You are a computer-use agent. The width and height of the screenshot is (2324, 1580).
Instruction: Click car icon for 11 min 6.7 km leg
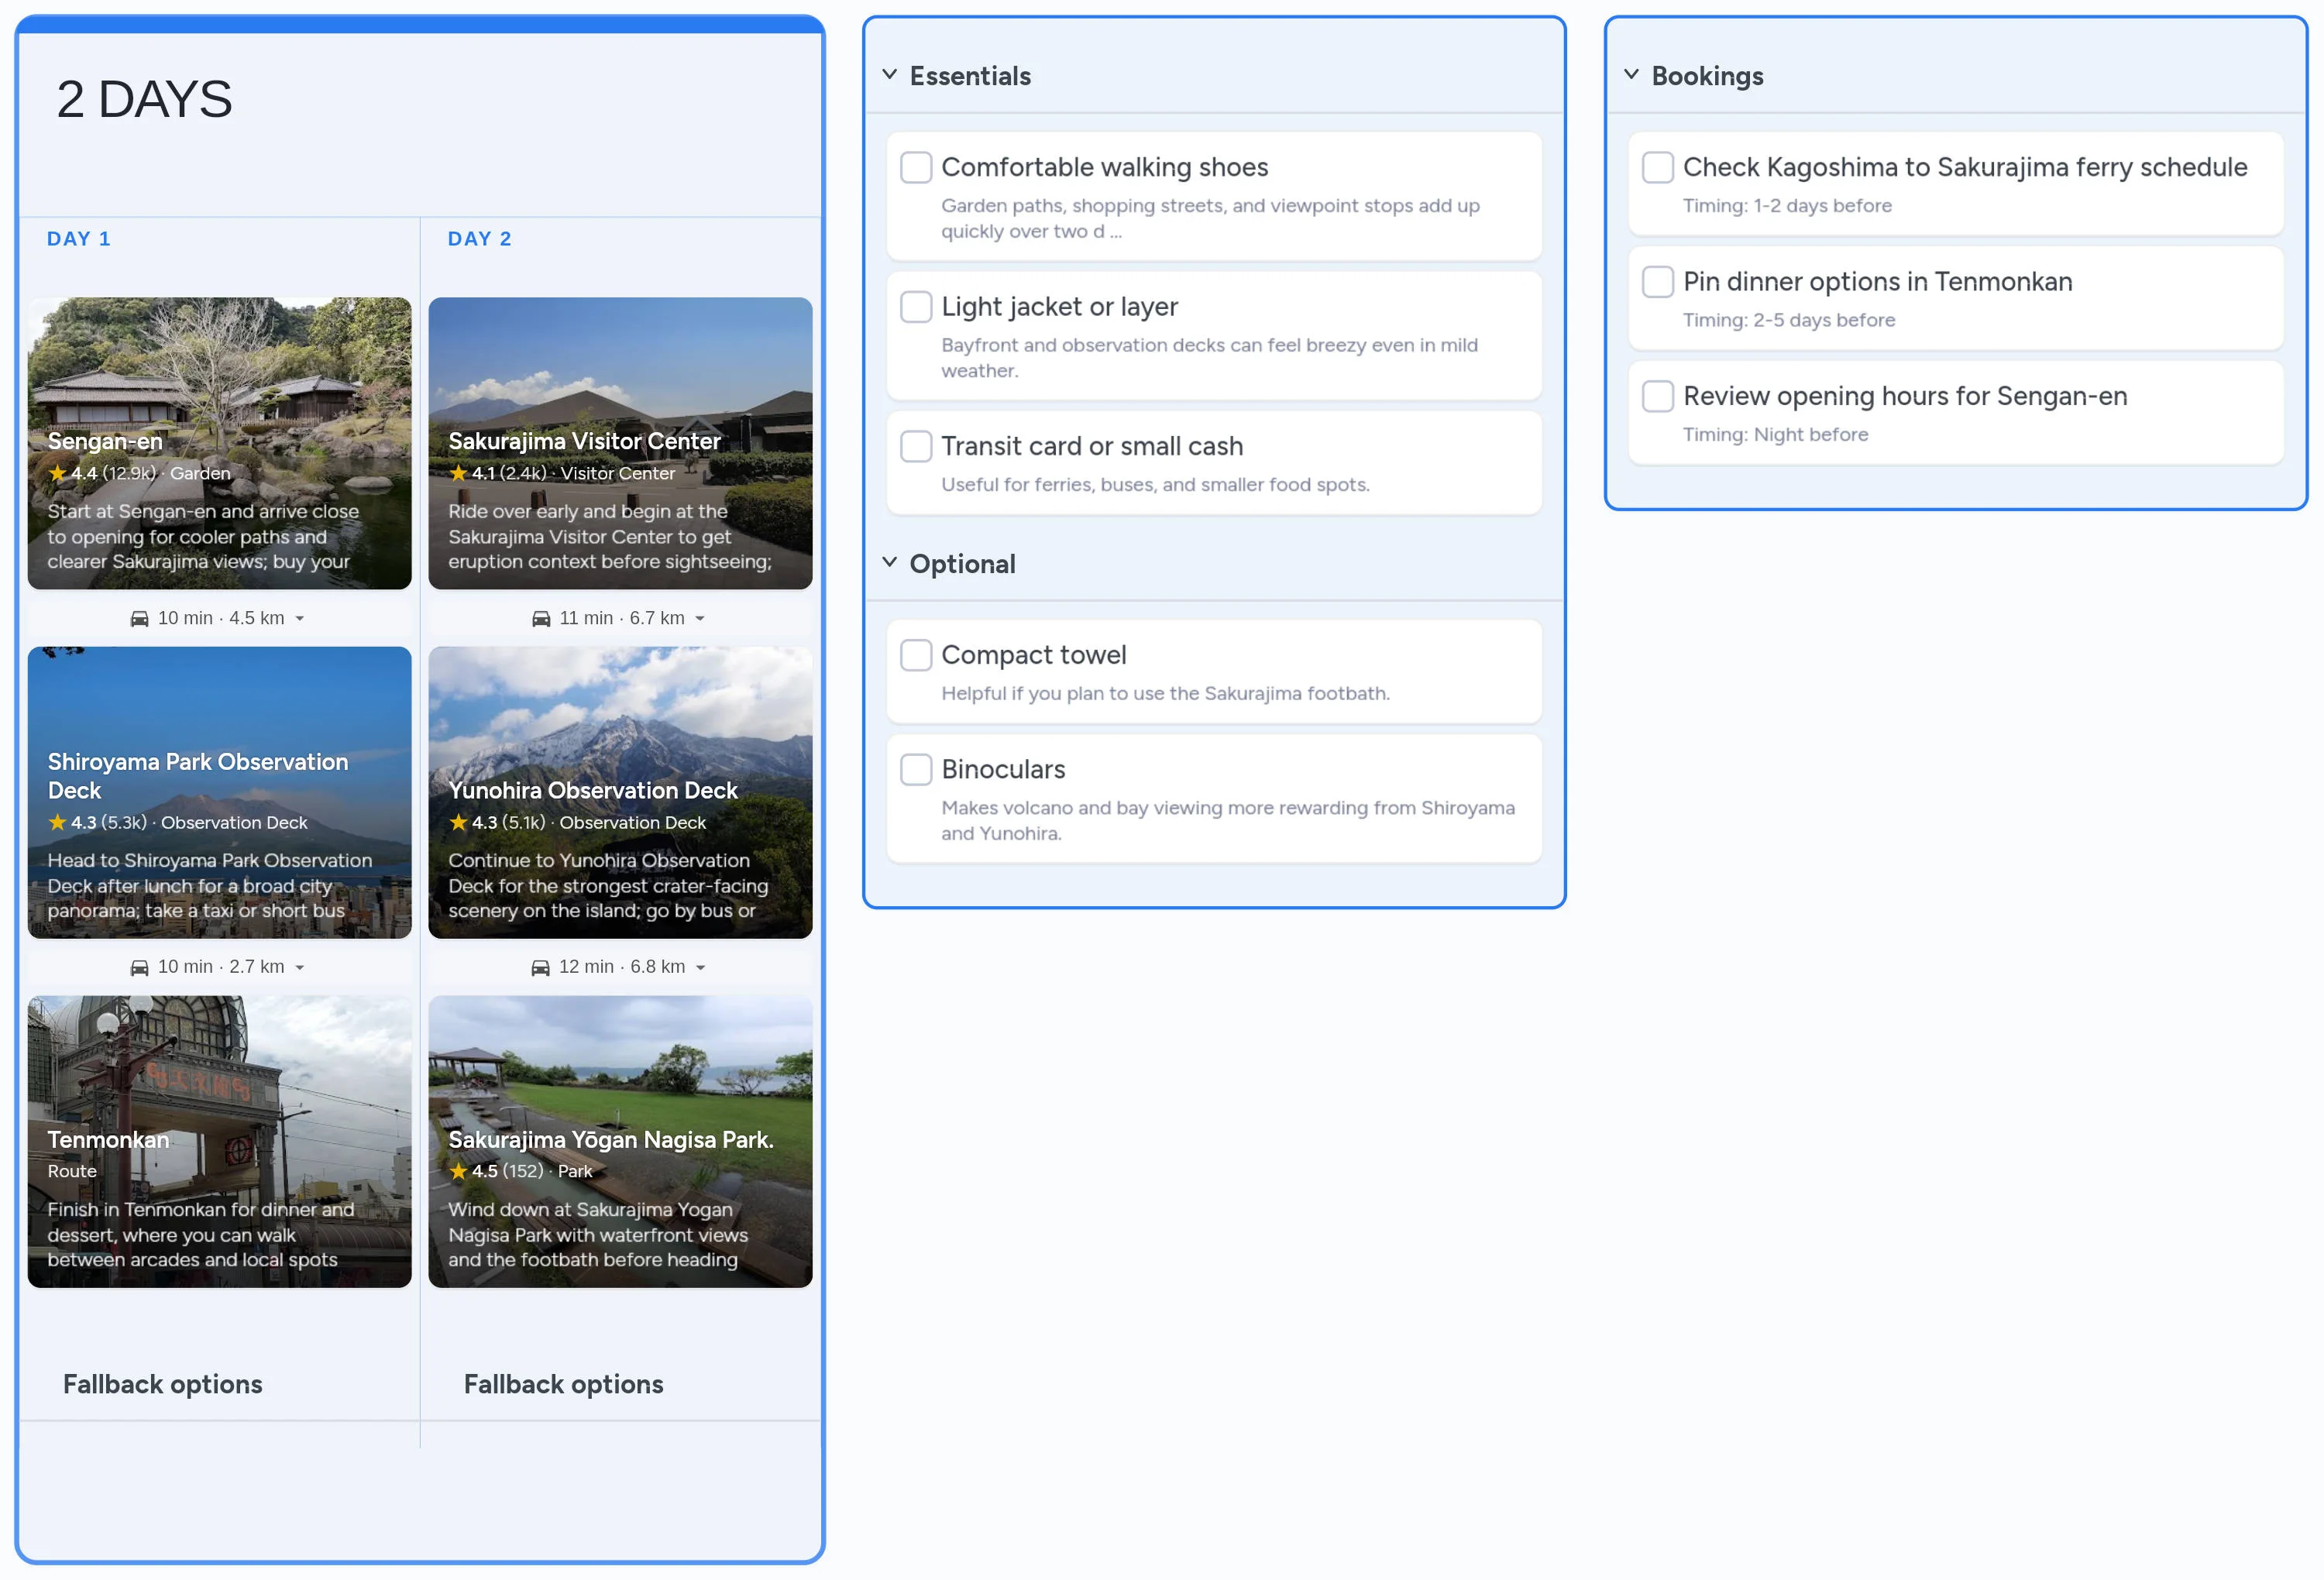coord(540,619)
